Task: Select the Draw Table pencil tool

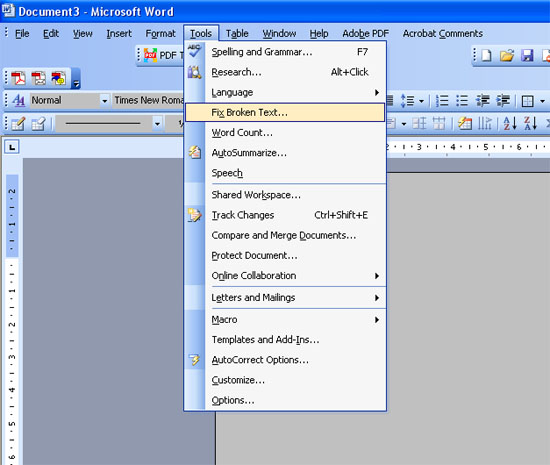Action: (18, 123)
